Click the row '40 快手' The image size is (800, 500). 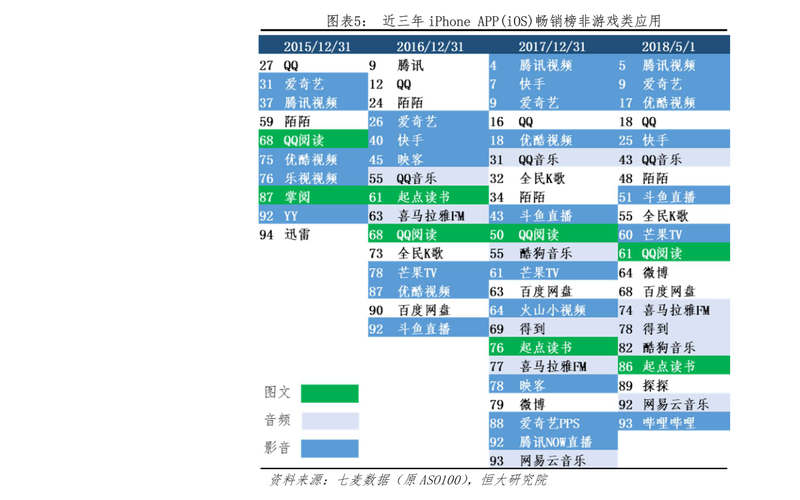tap(429, 140)
